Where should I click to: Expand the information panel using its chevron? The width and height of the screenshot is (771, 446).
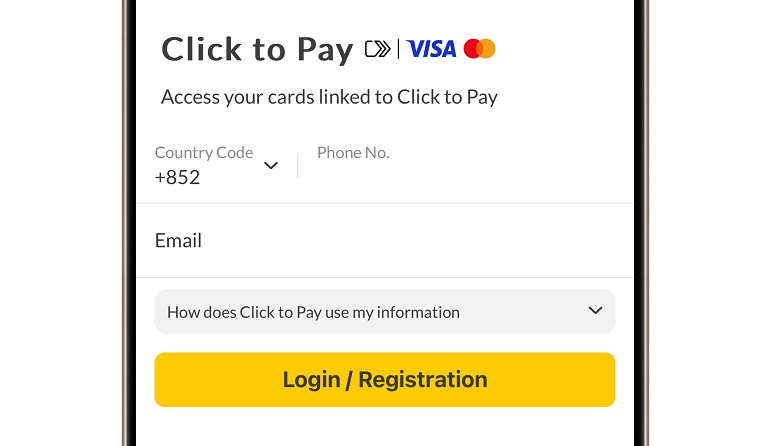pos(595,311)
